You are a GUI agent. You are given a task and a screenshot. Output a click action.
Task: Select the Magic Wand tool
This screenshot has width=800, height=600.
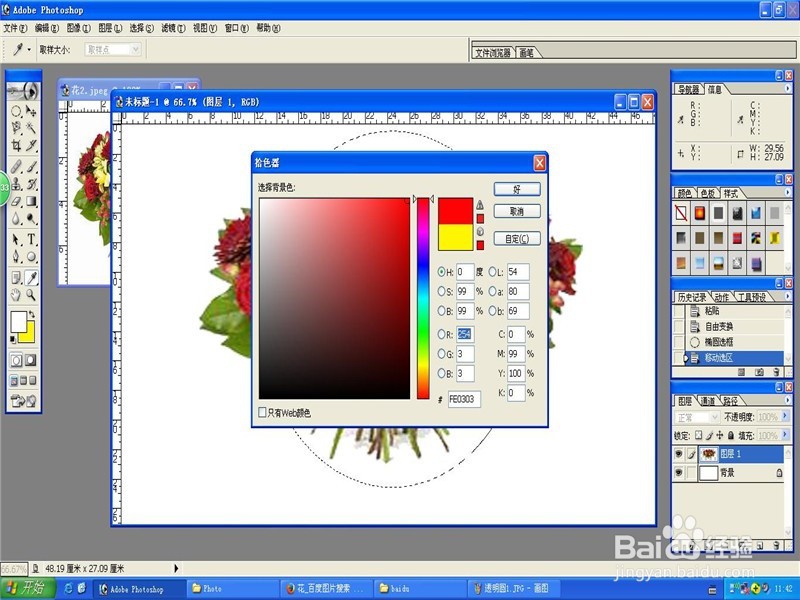[x=31, y=128]
